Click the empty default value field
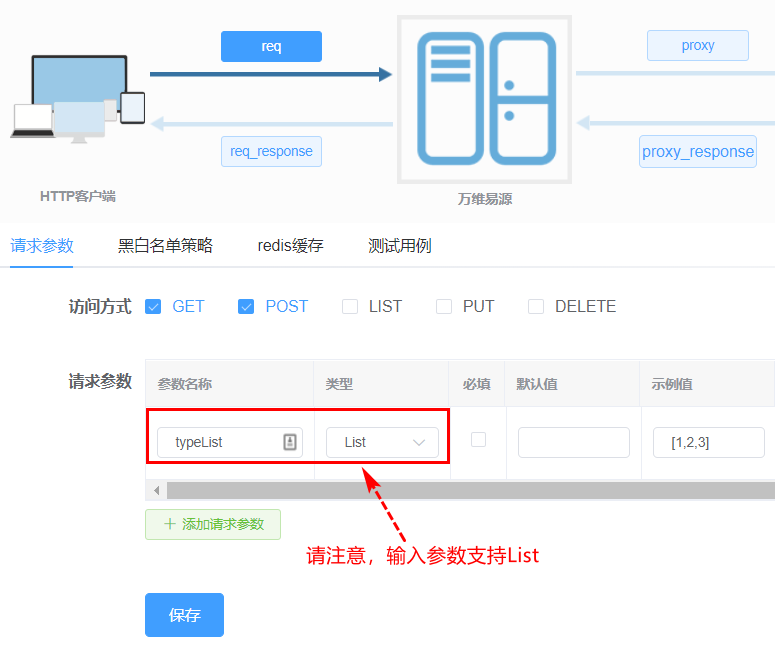Image resolution: width=775 pixels, height=655 pixels. [x=573, y=442]
